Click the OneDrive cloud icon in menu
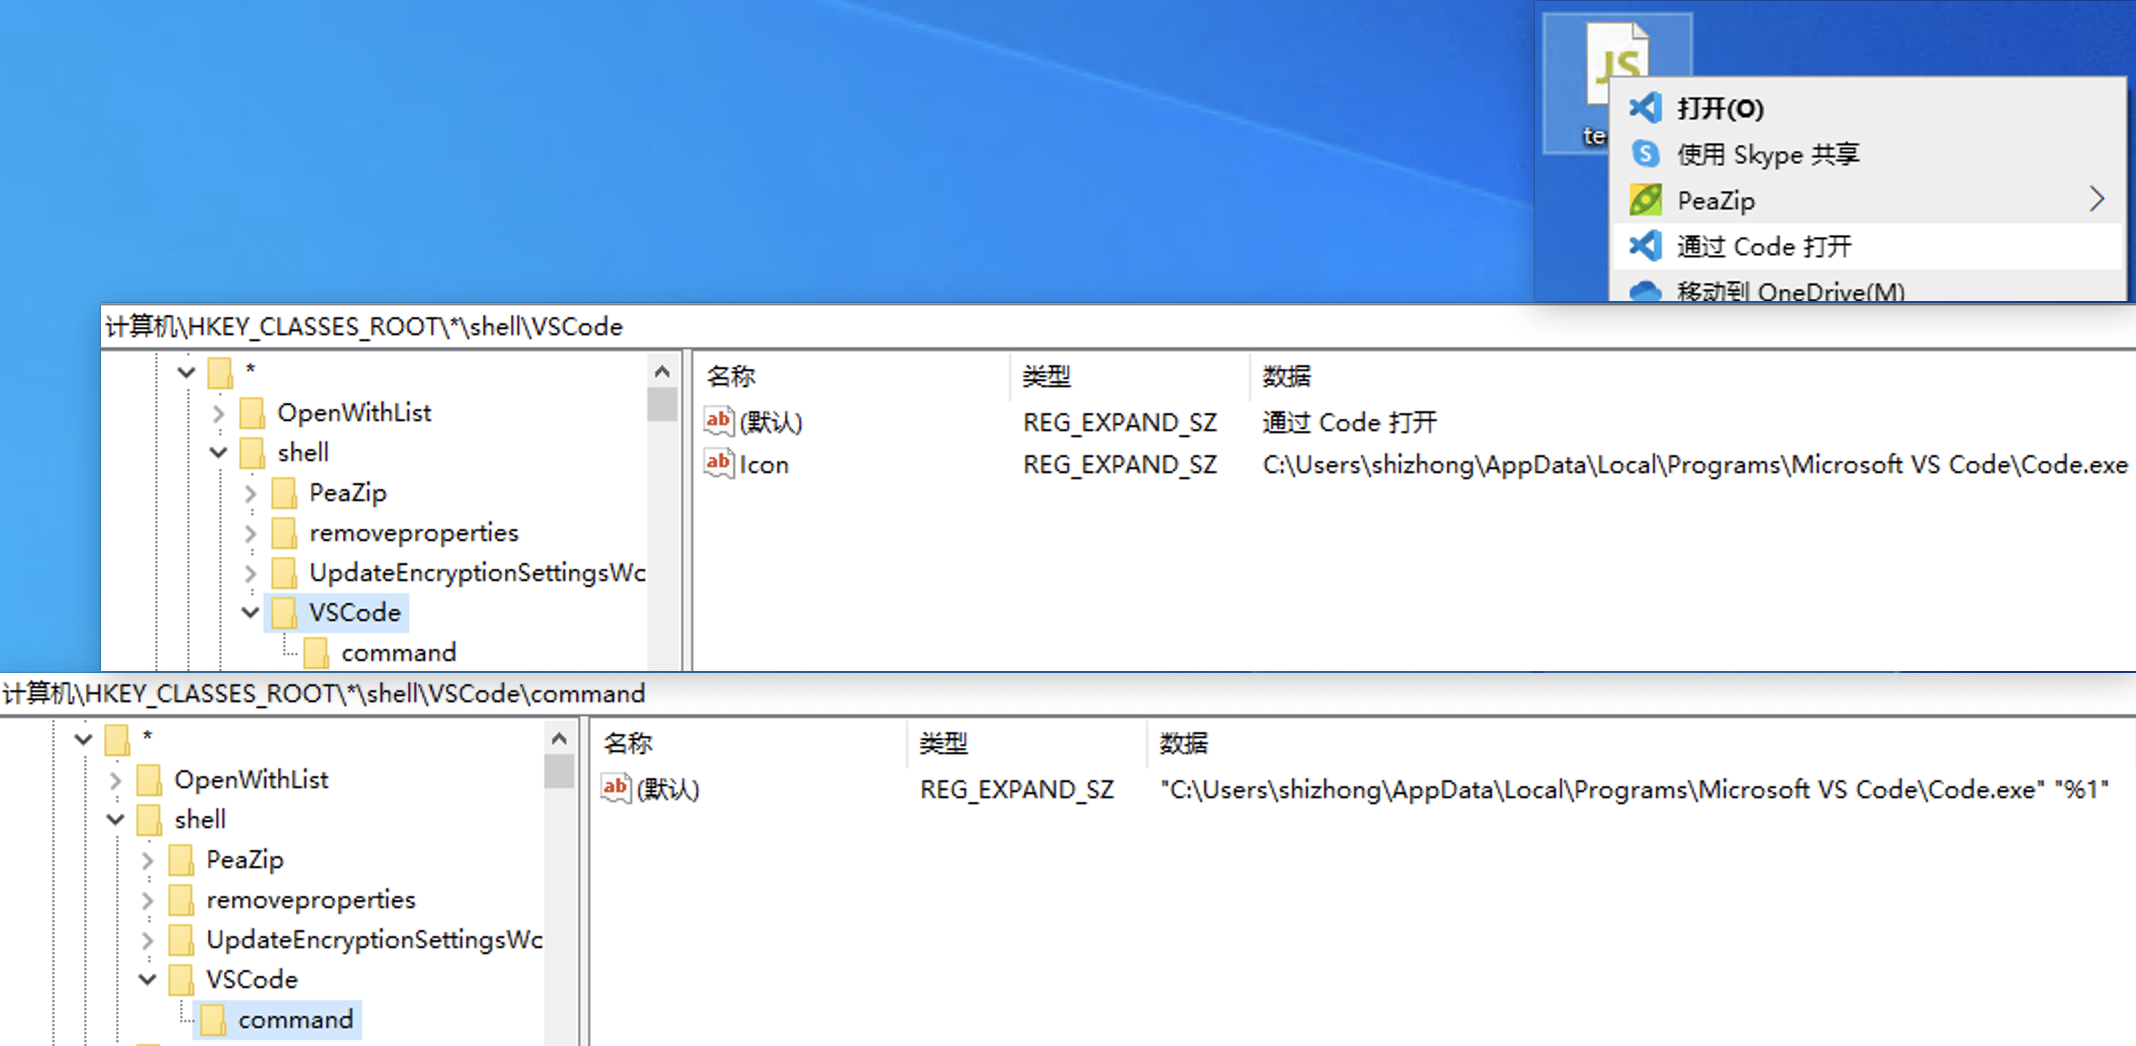The image size is (2136, 1046). click(x=1645, y=291)
